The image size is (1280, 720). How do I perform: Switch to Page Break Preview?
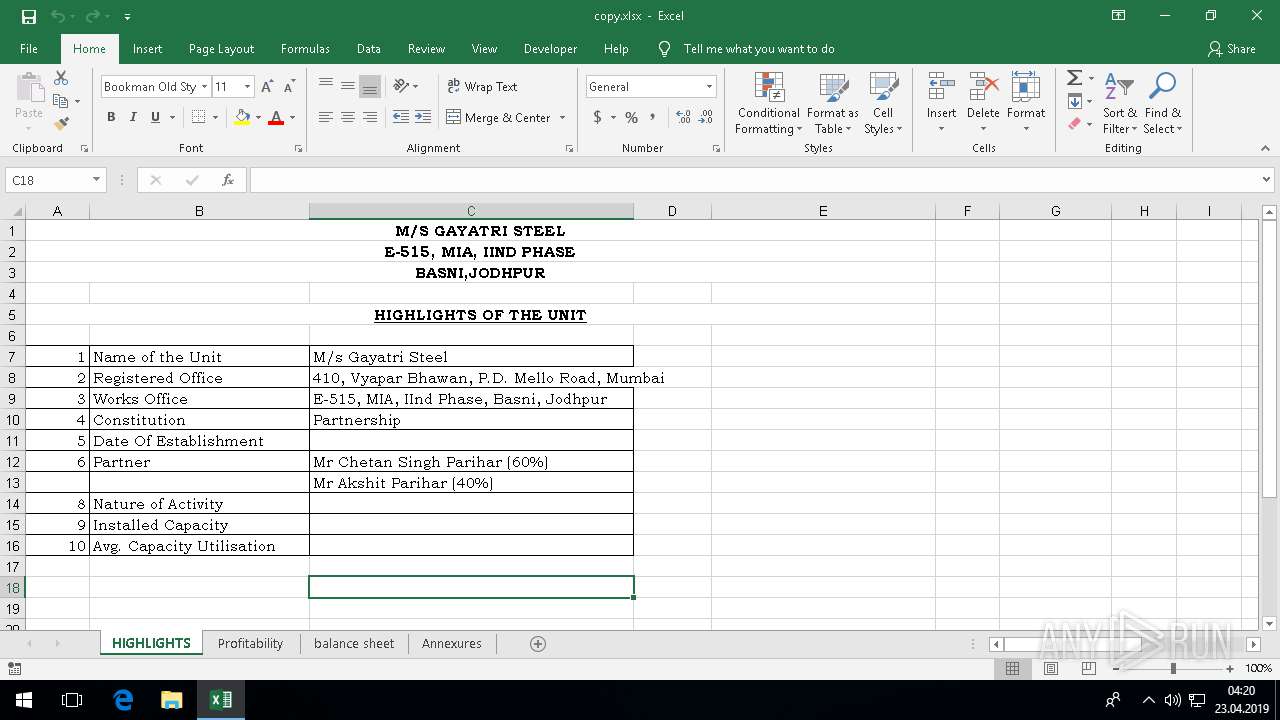coord(1089,668)
